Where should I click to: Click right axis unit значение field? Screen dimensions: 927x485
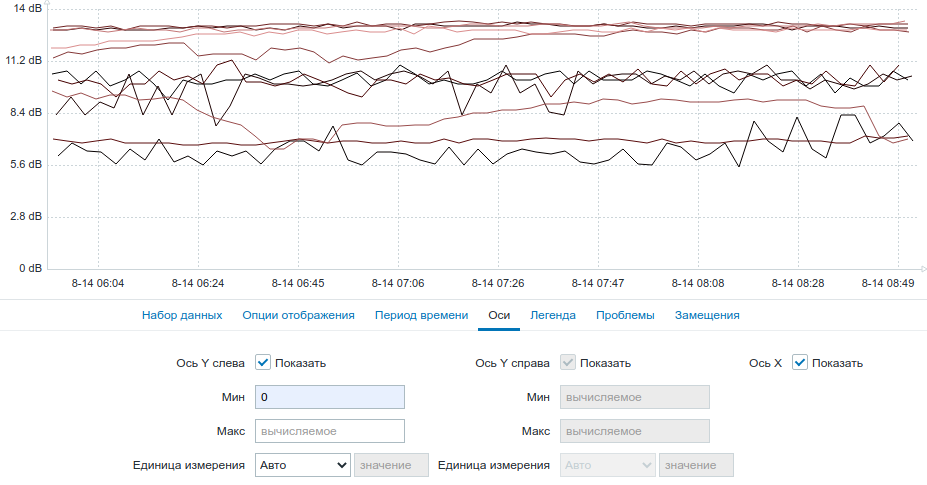(x=696, y=465)
